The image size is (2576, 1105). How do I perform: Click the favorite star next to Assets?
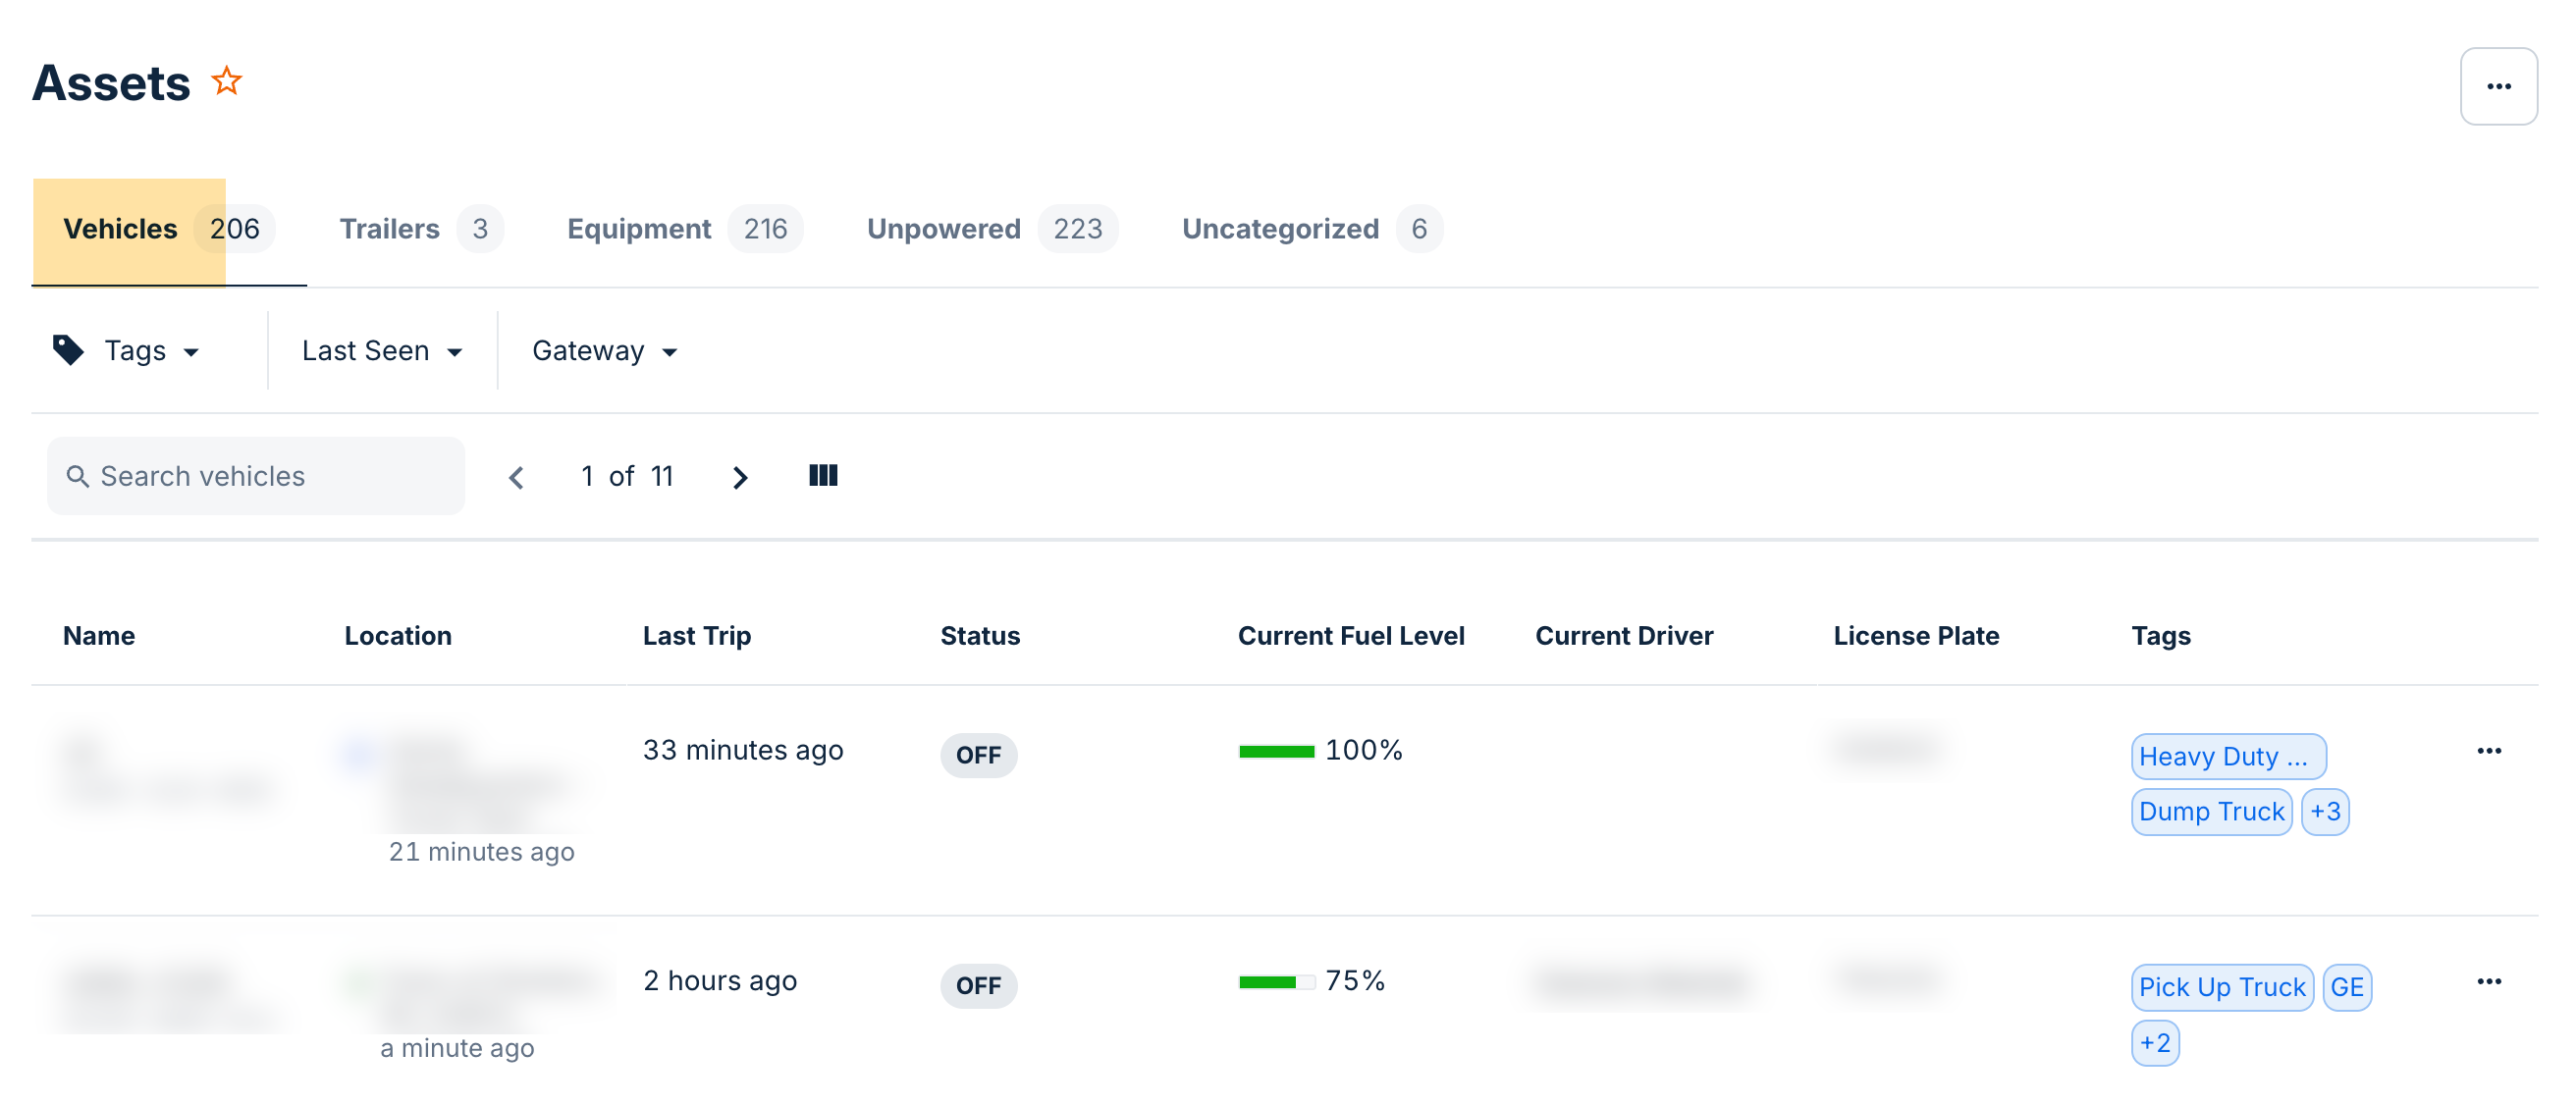tap(227, 81)
